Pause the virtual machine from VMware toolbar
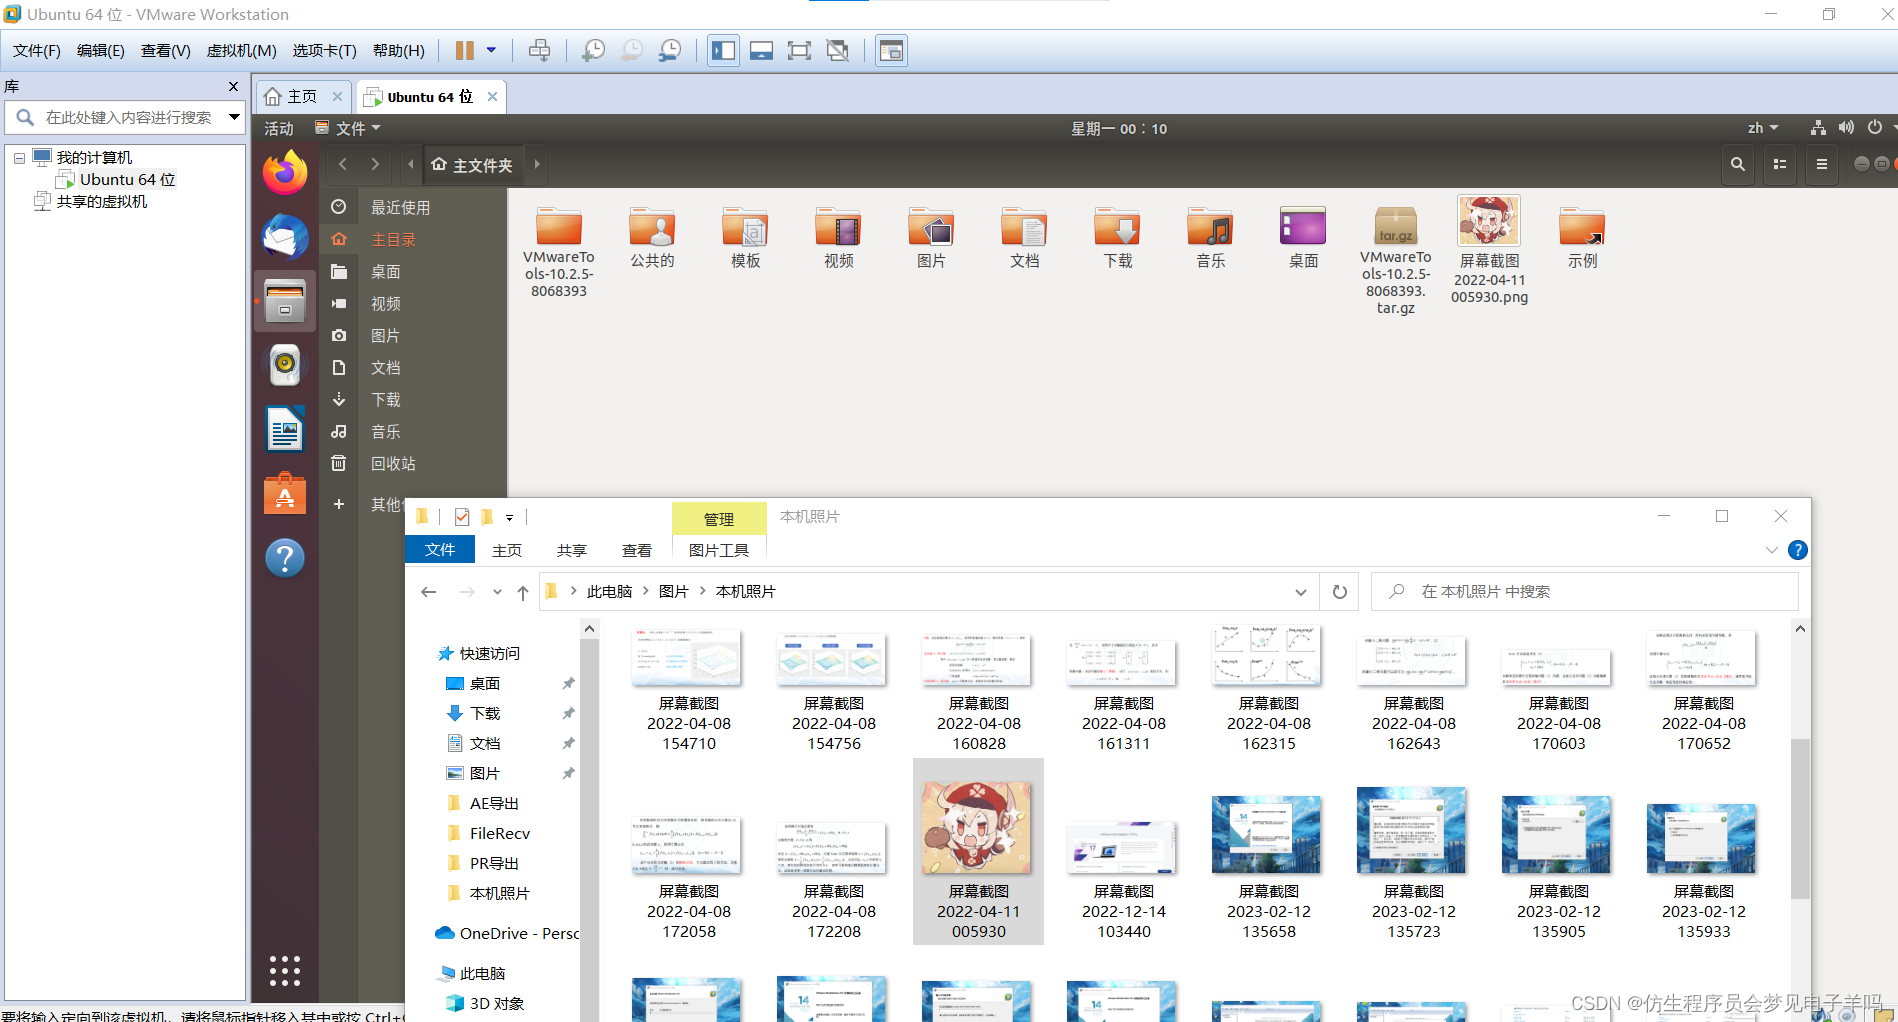Viewport: 1898px width, 1022px height. (x=465, y=50)
